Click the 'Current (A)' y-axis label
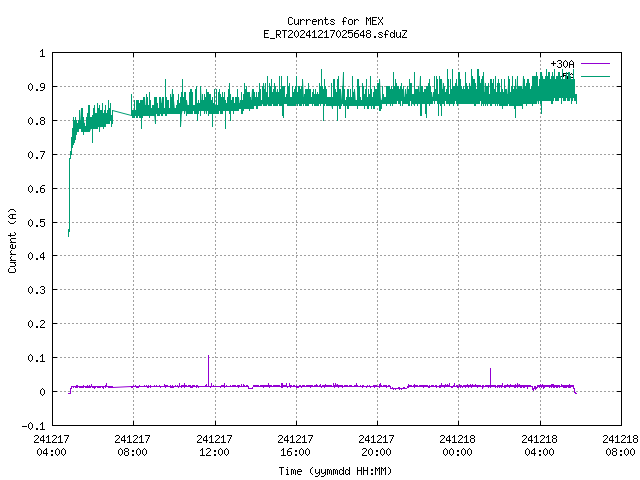The image size is (640, 480). click(x=12, y=240)
